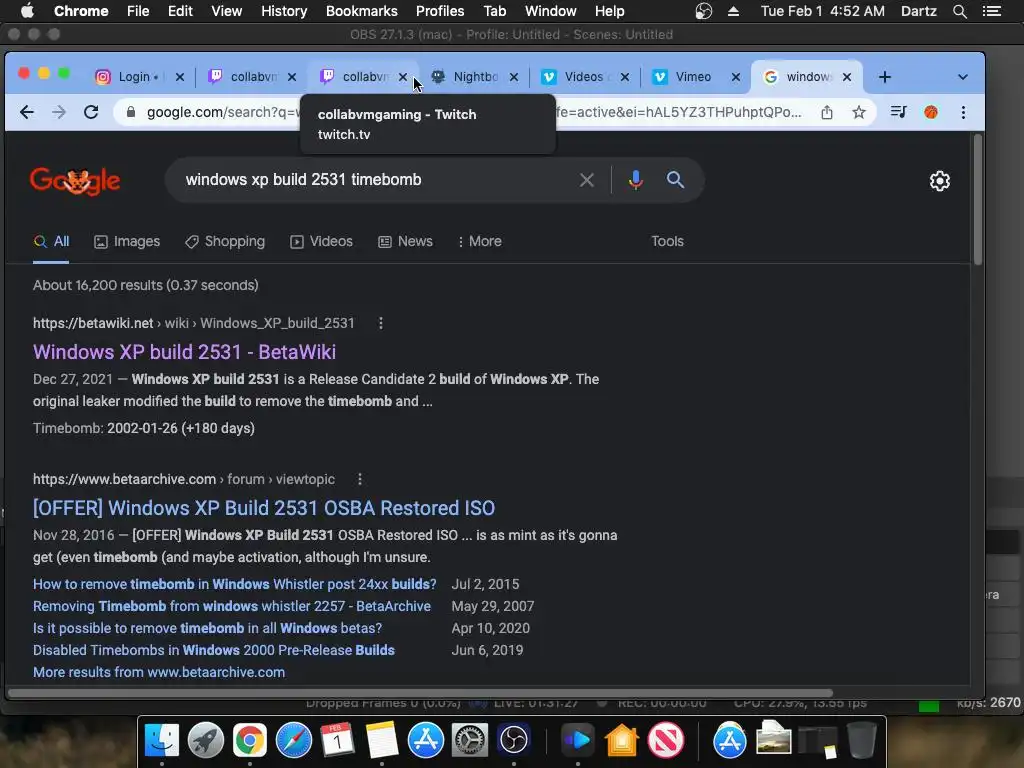Open Disabled Timebombs in Windows 2000 link

214,650
